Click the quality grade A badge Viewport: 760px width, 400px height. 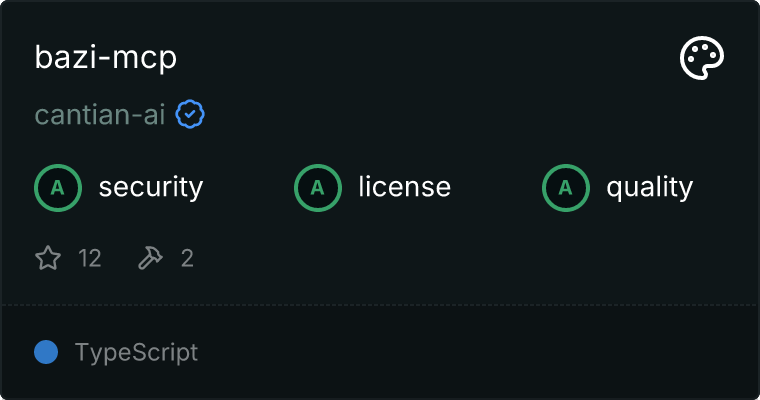[x=566, y=187]
